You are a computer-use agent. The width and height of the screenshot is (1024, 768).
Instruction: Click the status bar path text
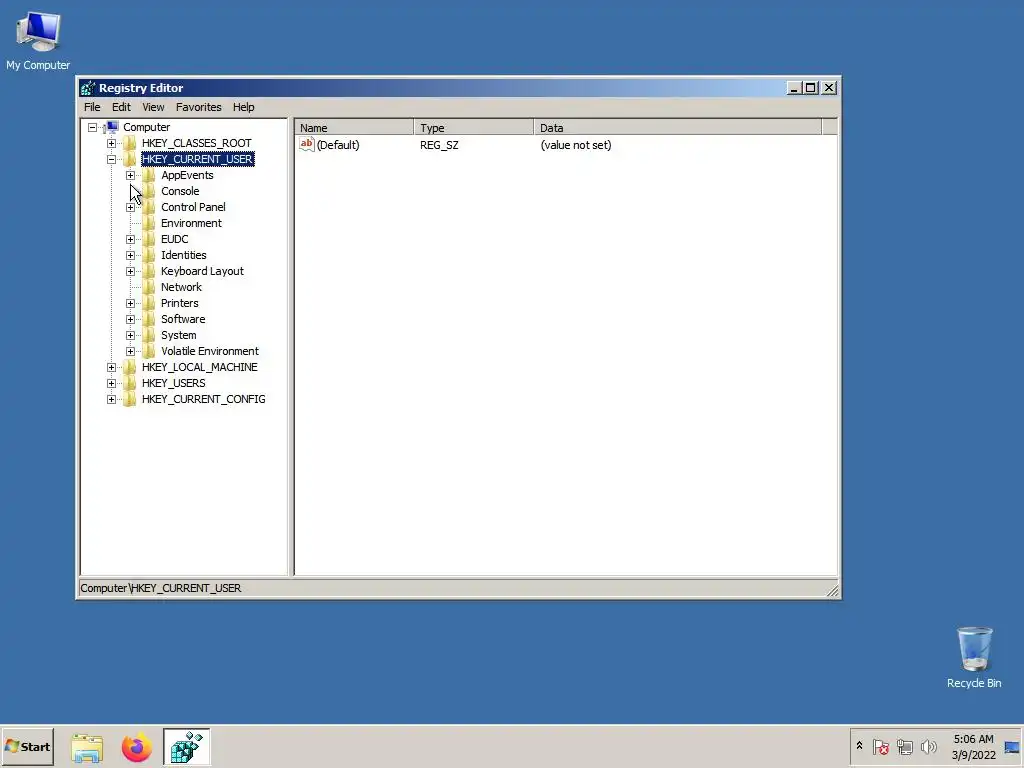point(161,588)
